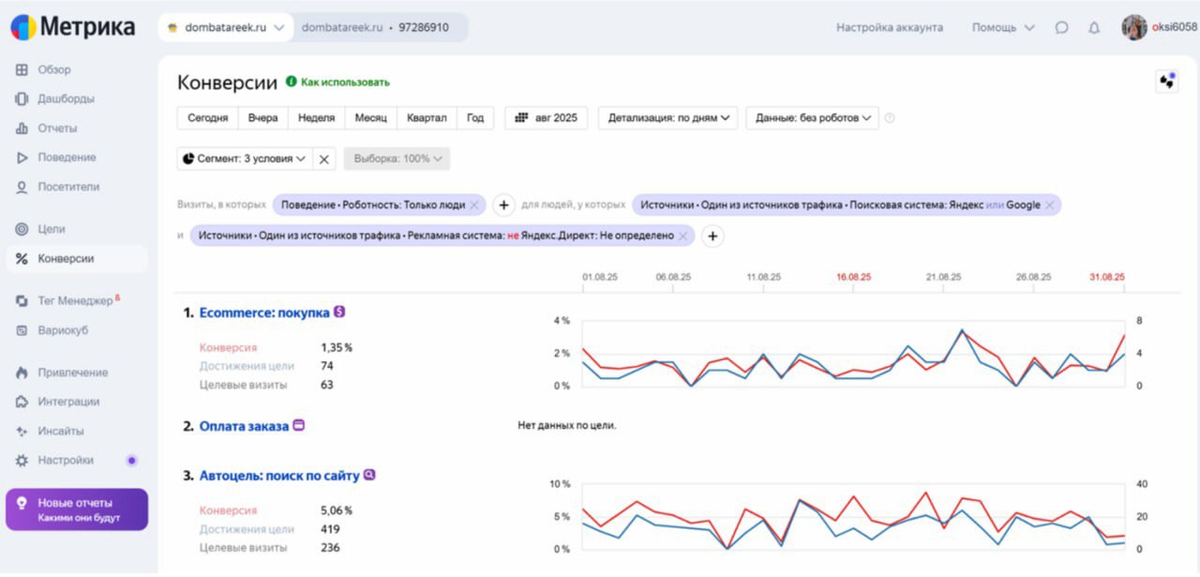The height and width of the screenshot is (577, 1200).
Task: Go to Отчеты in the sidebar
Action: 57,128
